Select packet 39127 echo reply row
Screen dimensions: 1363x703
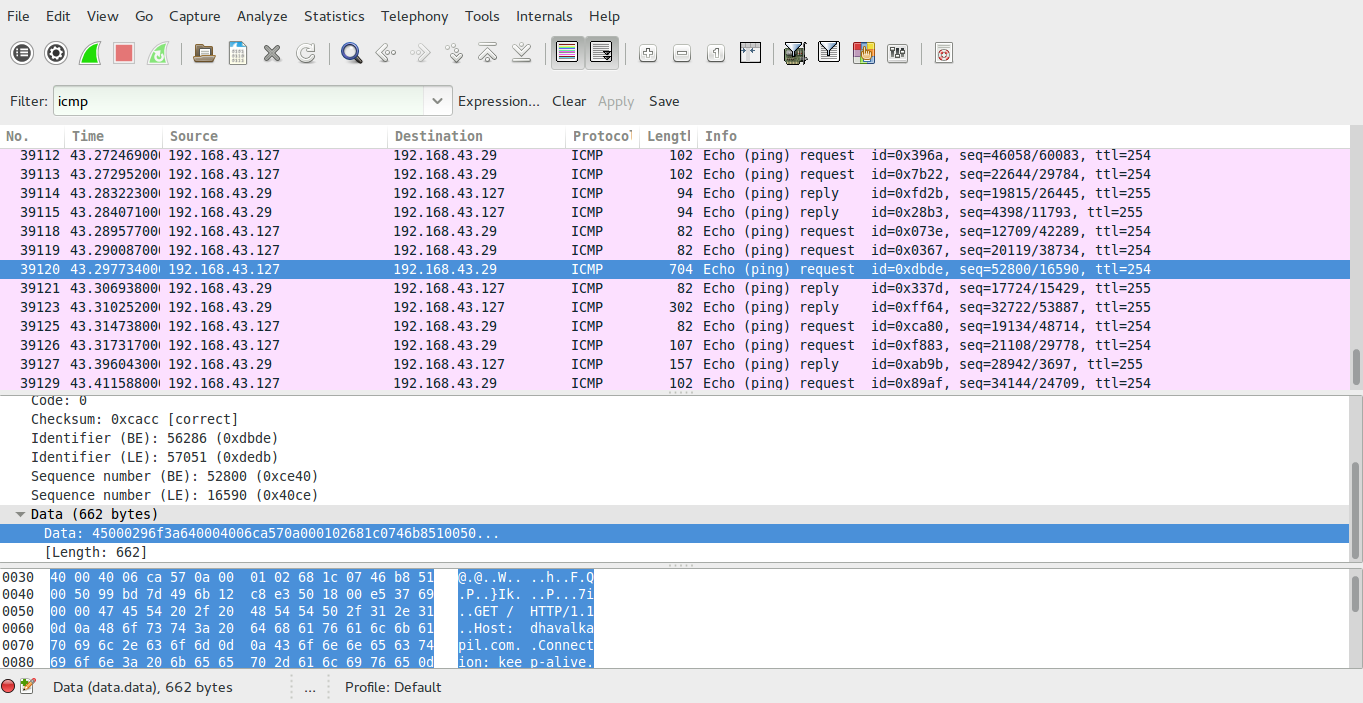[674, 364]
